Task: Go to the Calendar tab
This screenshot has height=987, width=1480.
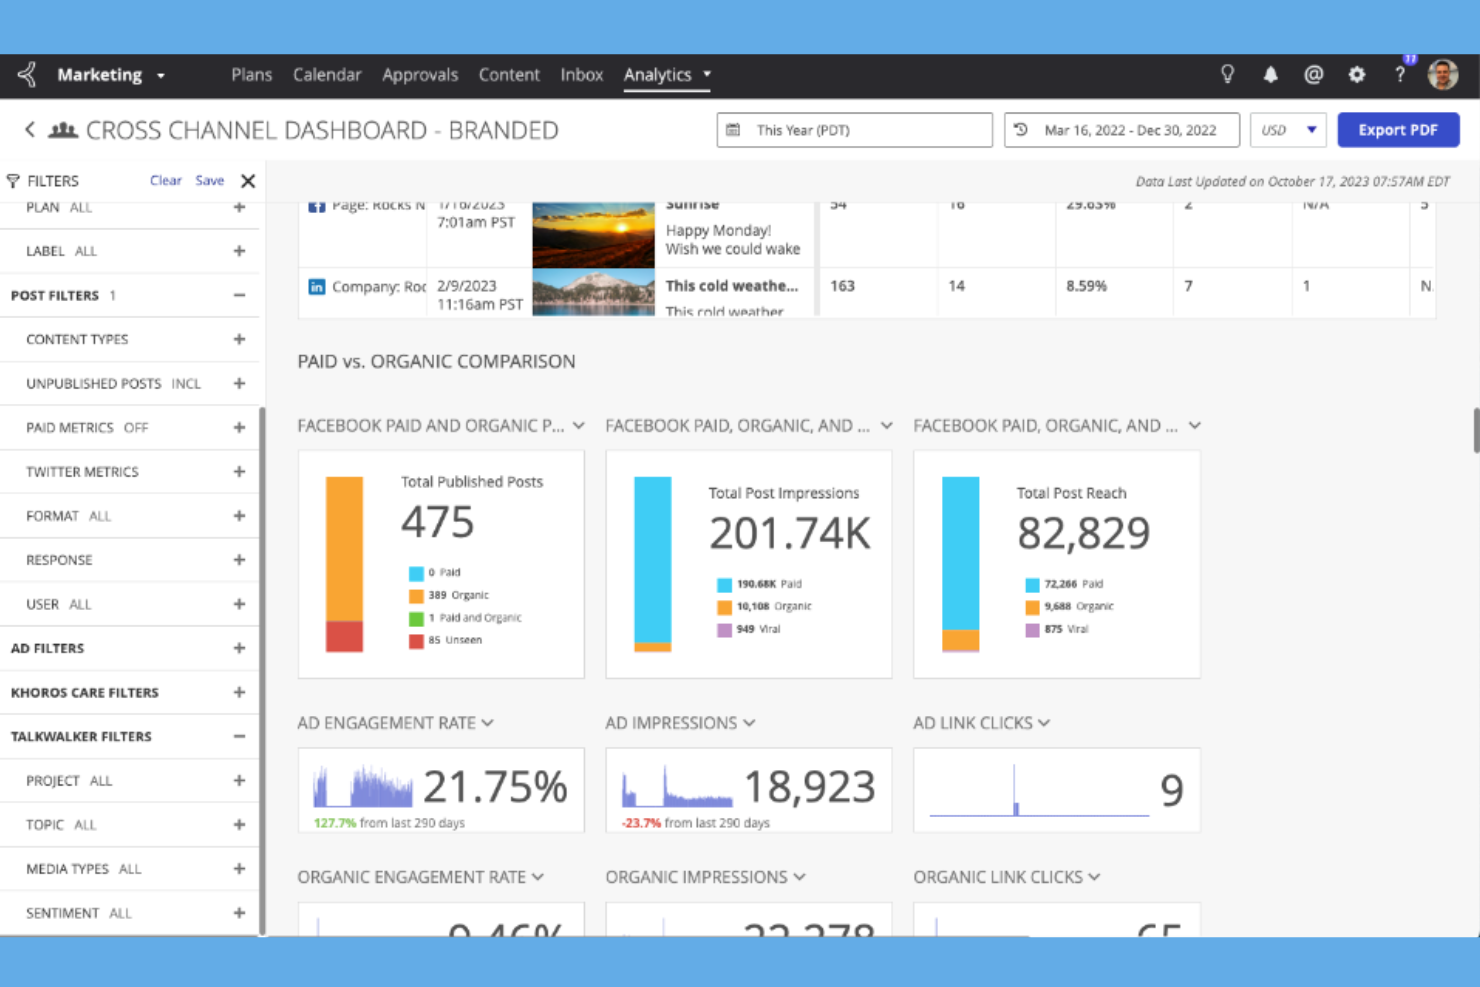Action: point(327,75)
